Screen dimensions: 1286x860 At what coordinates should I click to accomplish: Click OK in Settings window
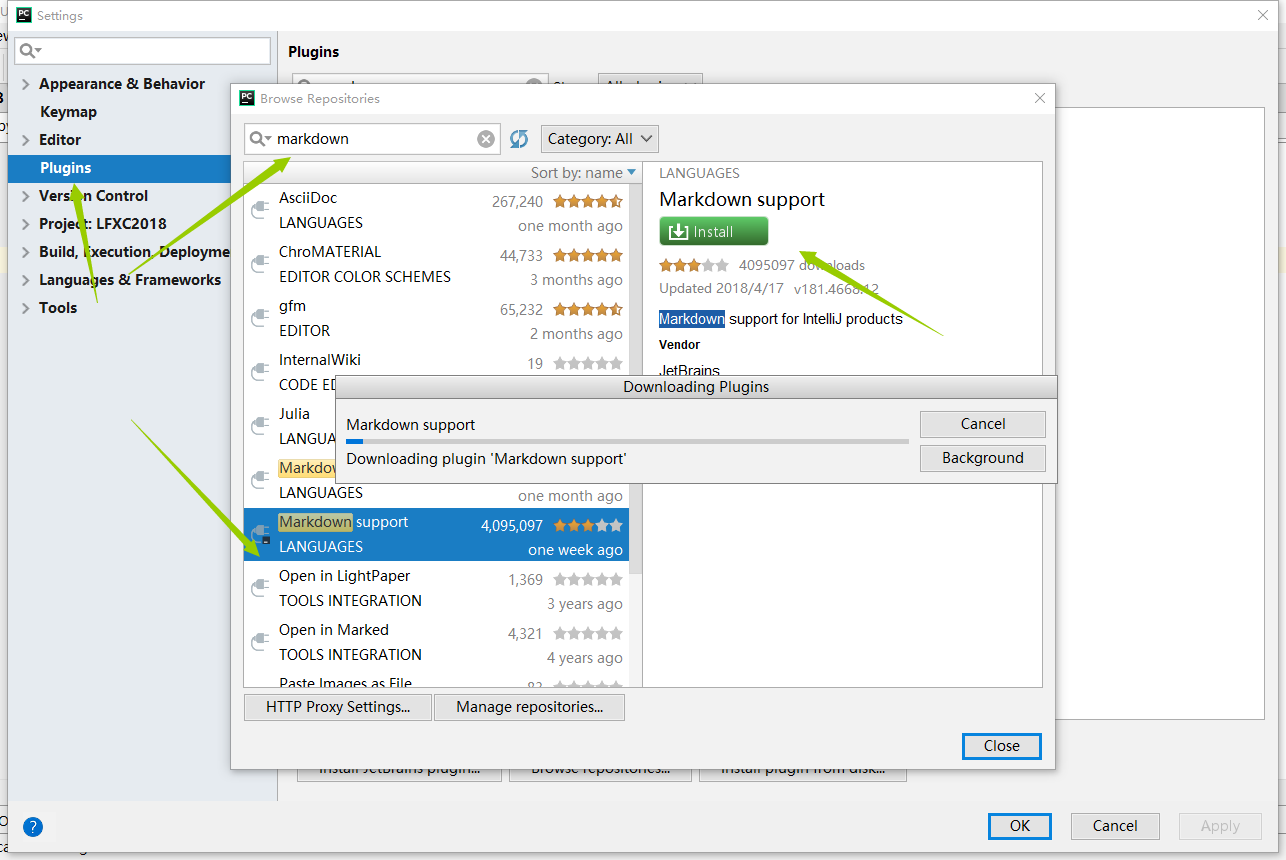[1020, 826]
